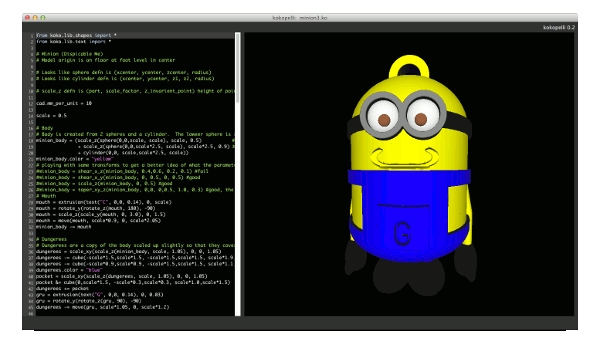This screenshot has width=600, height=360.
Task: Click the comment '# Minion (Dispicable Me)'
Action: pos(70,54)
